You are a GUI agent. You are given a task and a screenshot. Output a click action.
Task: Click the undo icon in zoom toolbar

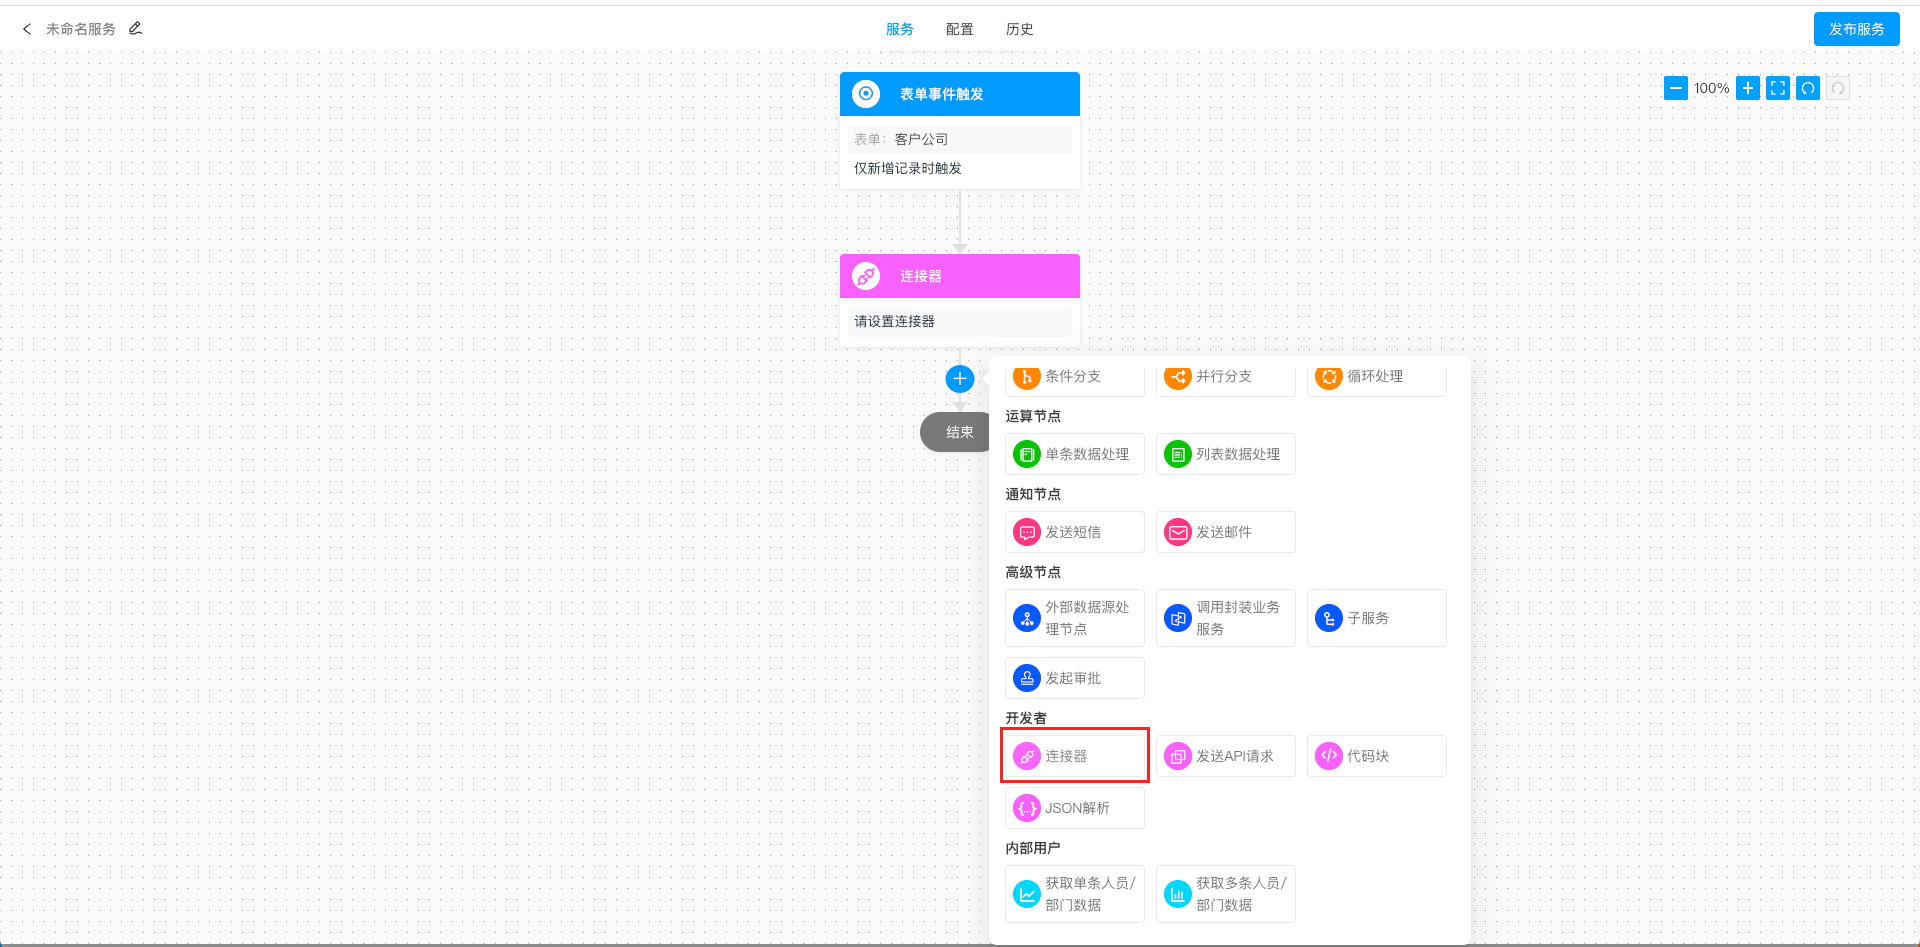1807,88
